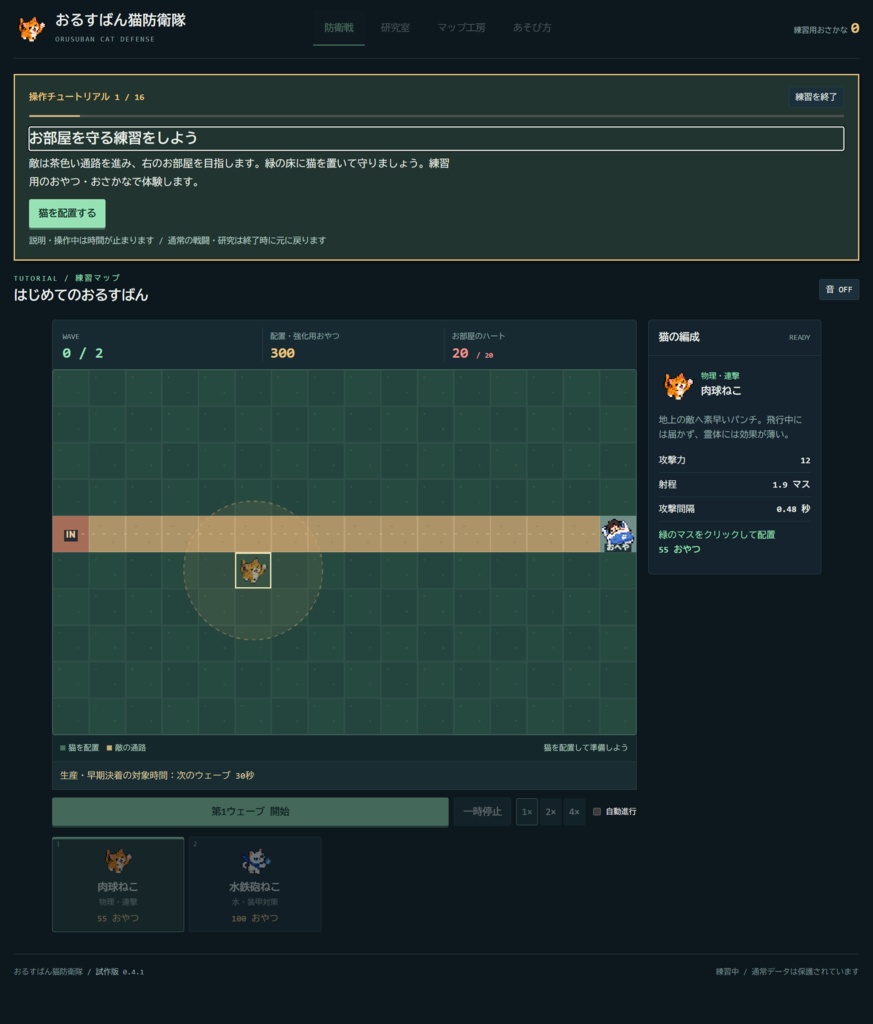Set game speed to 2x
873x1024 pixels.
550,812
